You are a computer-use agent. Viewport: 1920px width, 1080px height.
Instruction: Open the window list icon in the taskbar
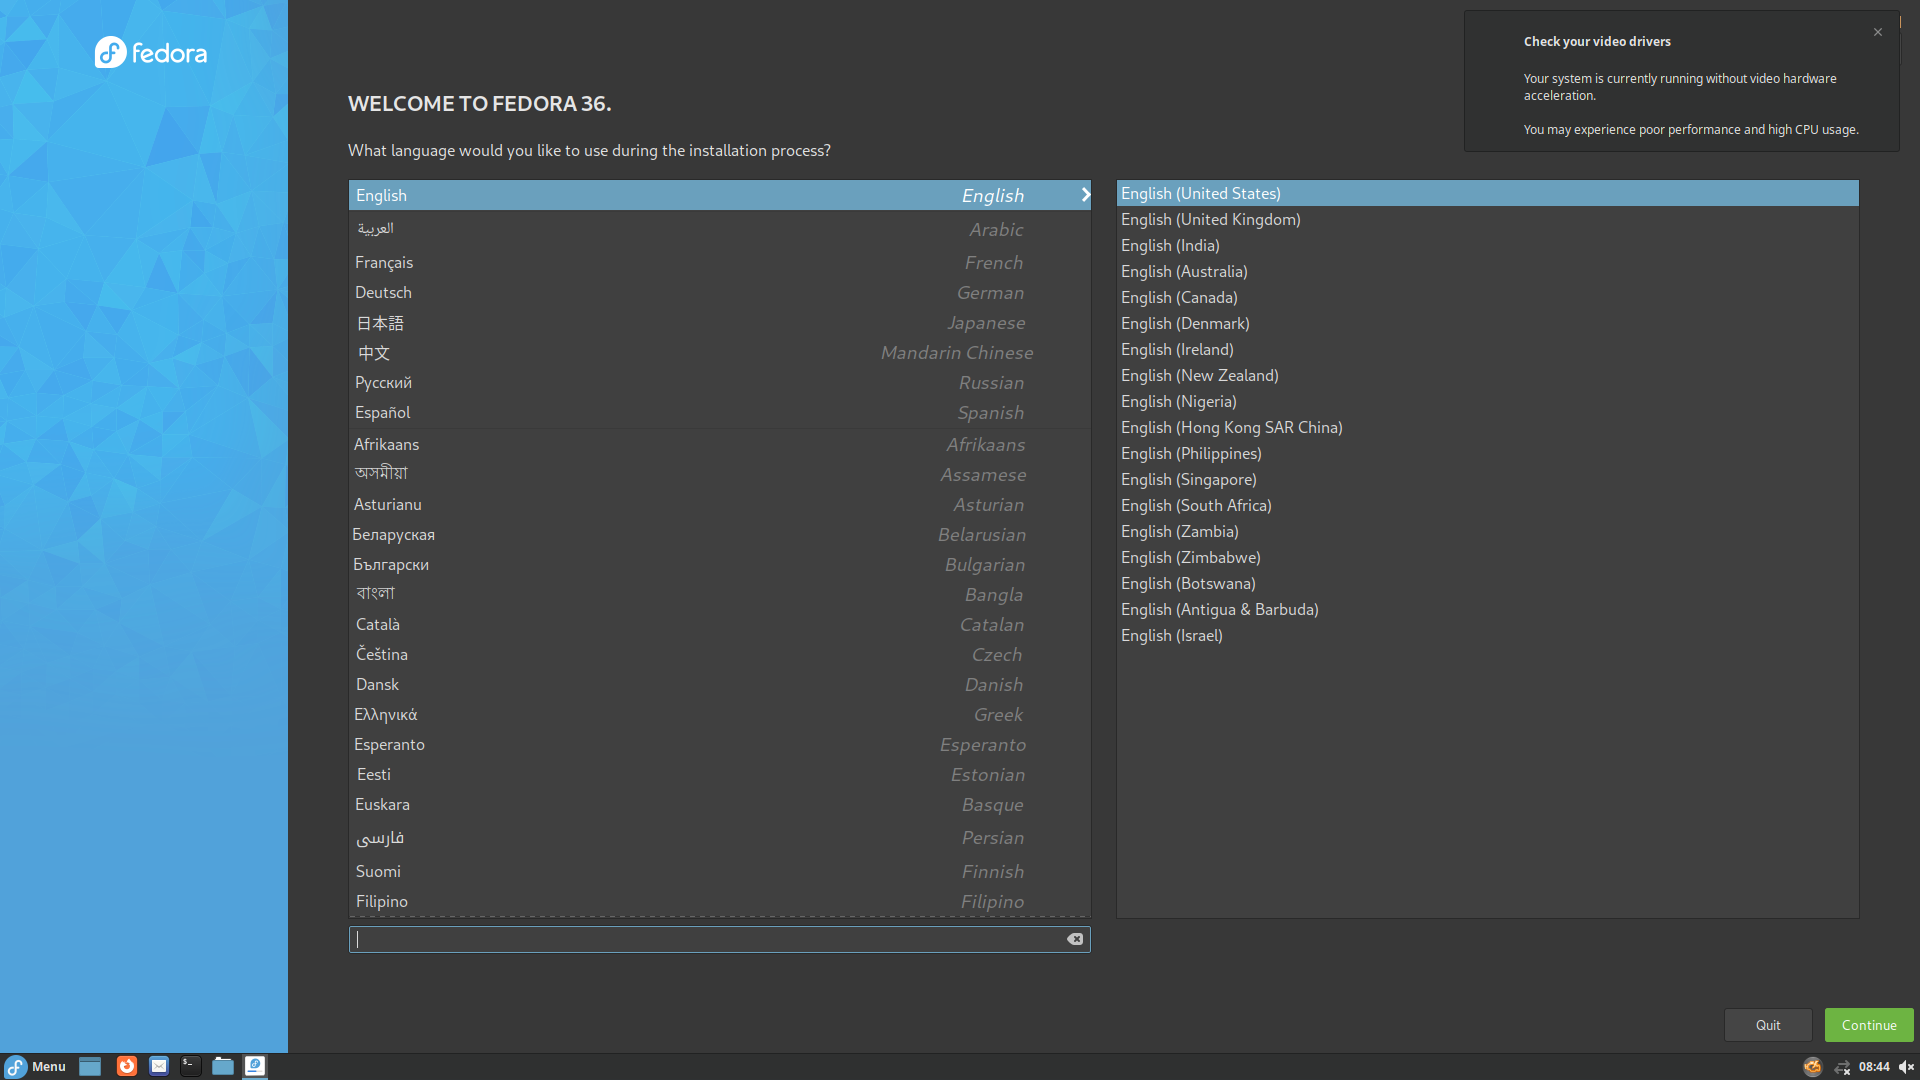[90, 1066]
